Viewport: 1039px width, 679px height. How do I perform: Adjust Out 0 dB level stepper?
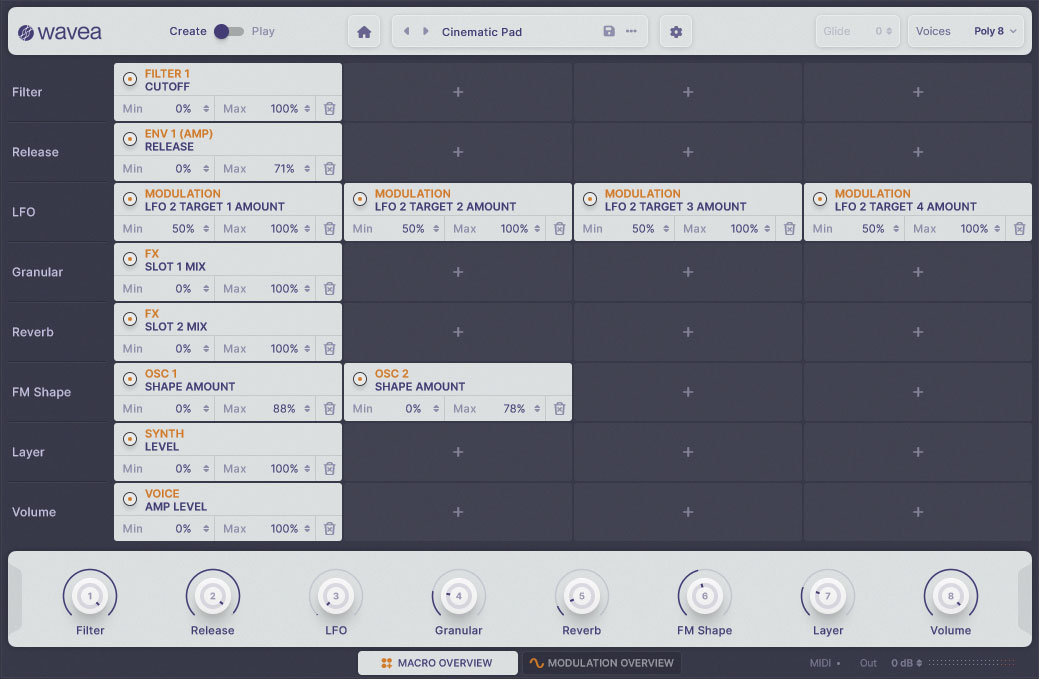tap(919, 663)
